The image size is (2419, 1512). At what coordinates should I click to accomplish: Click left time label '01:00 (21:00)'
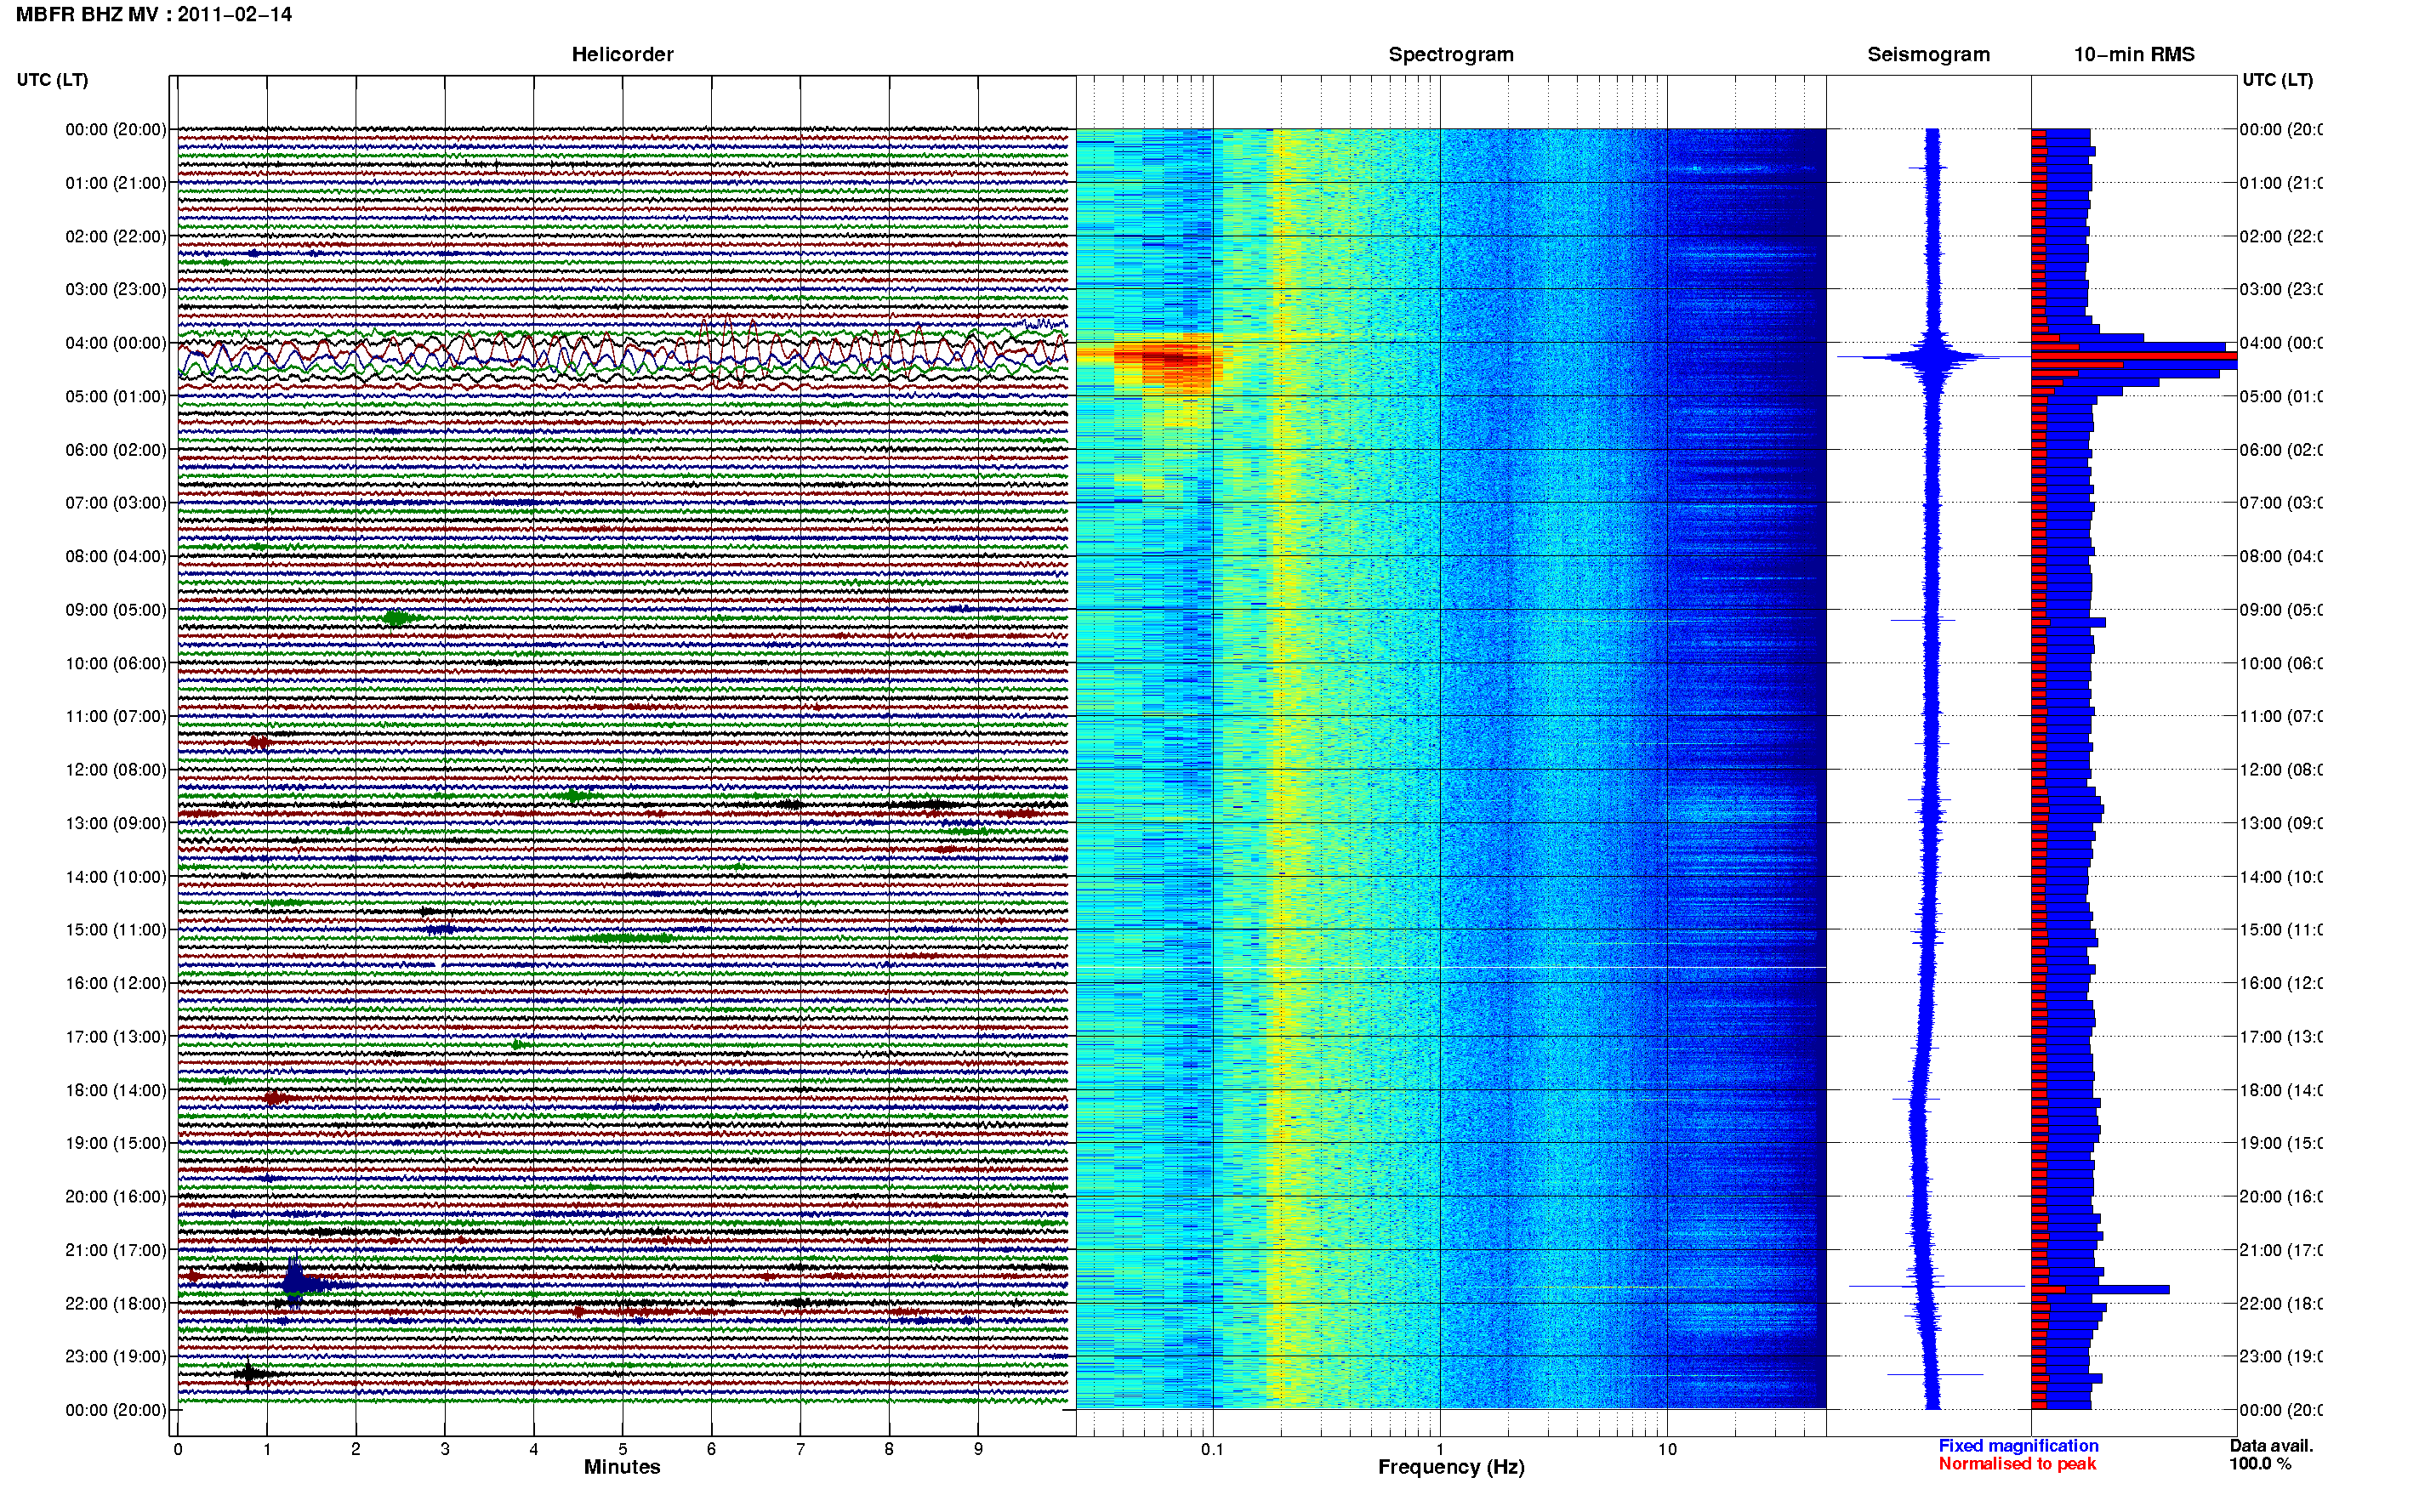116,183
